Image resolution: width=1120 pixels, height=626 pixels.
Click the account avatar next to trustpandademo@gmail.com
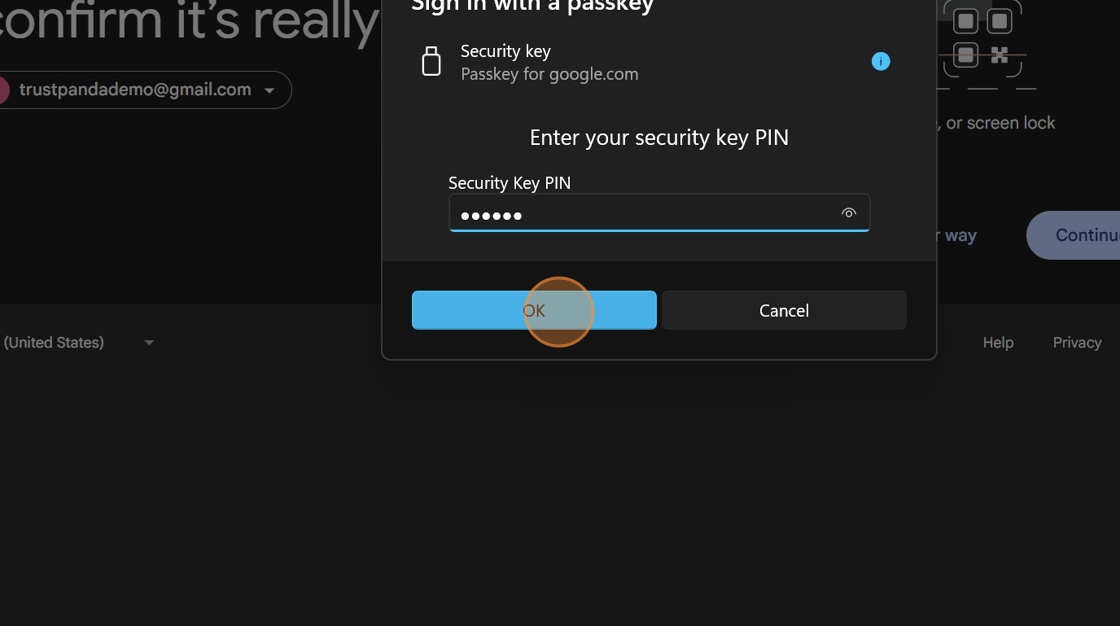tap(4, 90)
